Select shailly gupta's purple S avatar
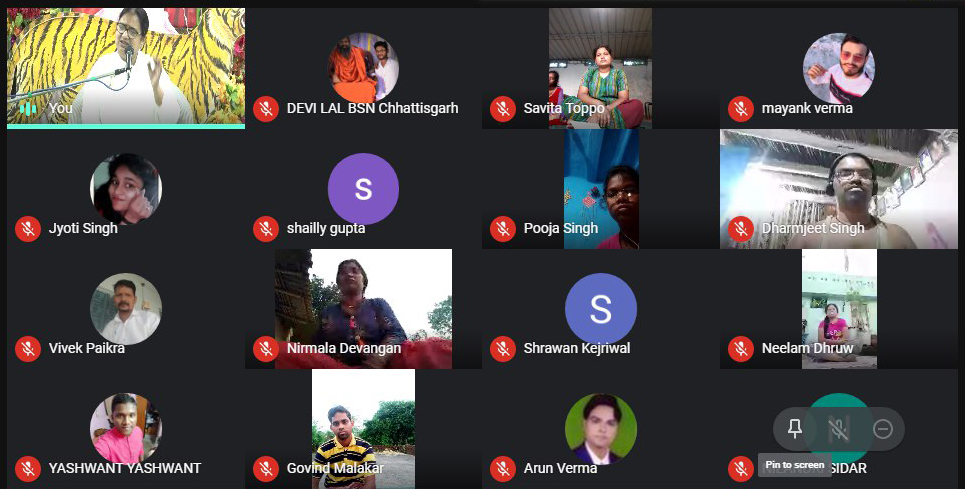Image resolution: width=965 pixels, height=491 pixels. pyautogui.click(x=363, y=188)
